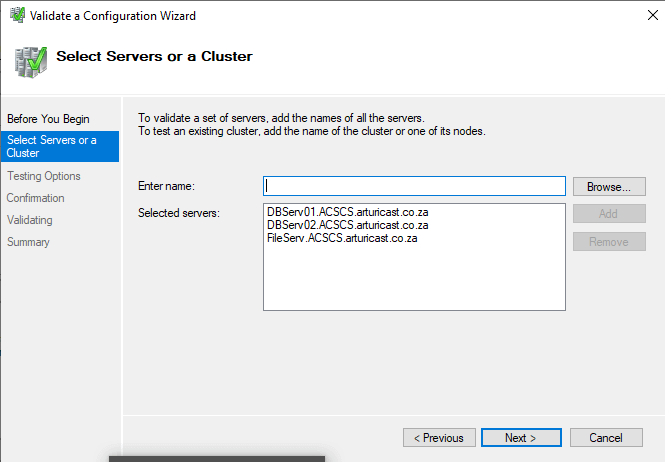Open the Testing Options step
This screenshot has width=665, height=462.
pos(44,176)
